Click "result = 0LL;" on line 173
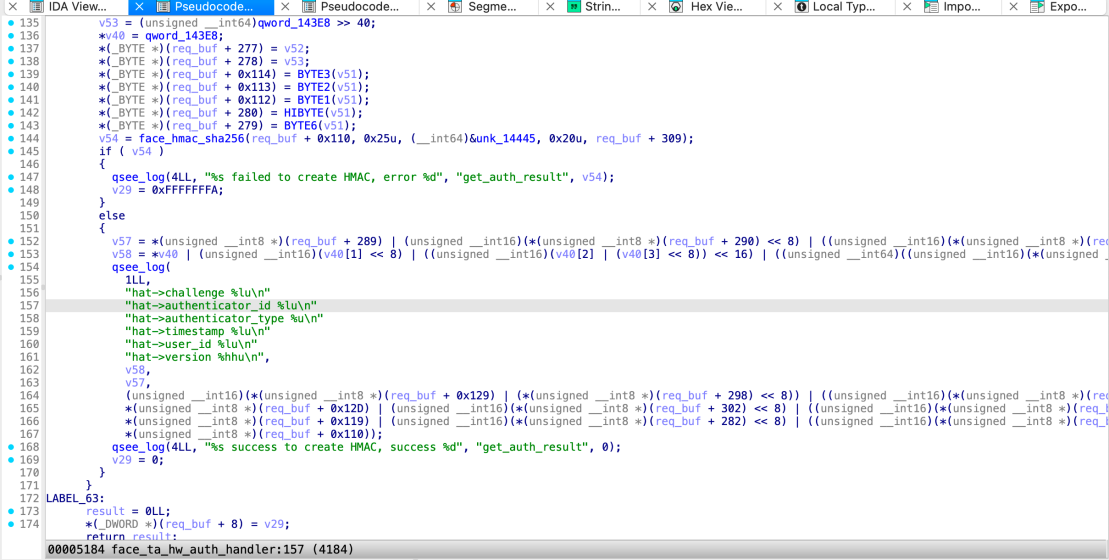This screenshot has height=560, width=1109. (x=128, y=511)
